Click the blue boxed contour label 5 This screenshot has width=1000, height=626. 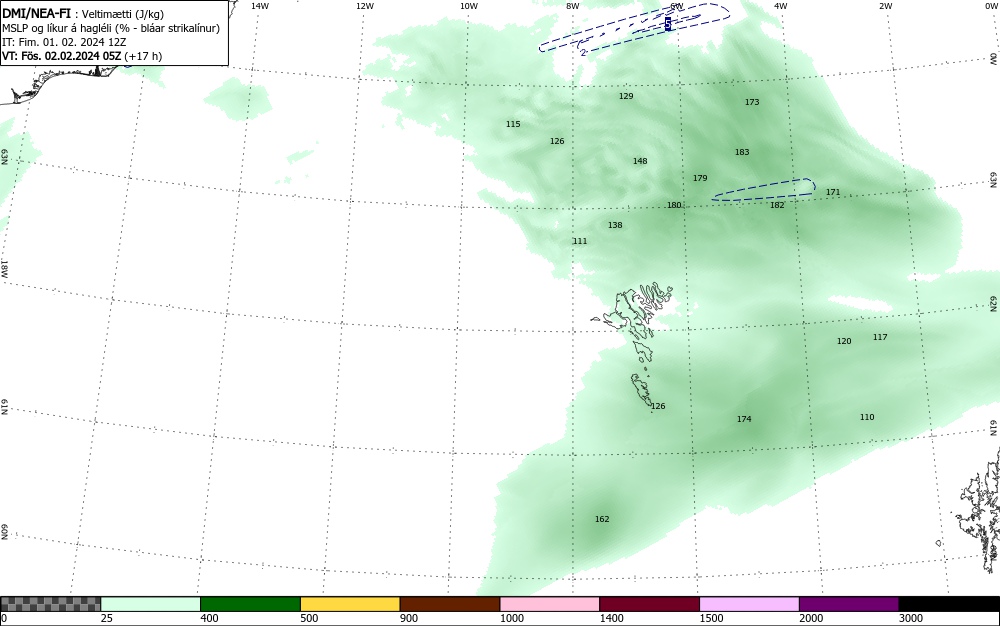pyautogui.click(x=668, y=24)
